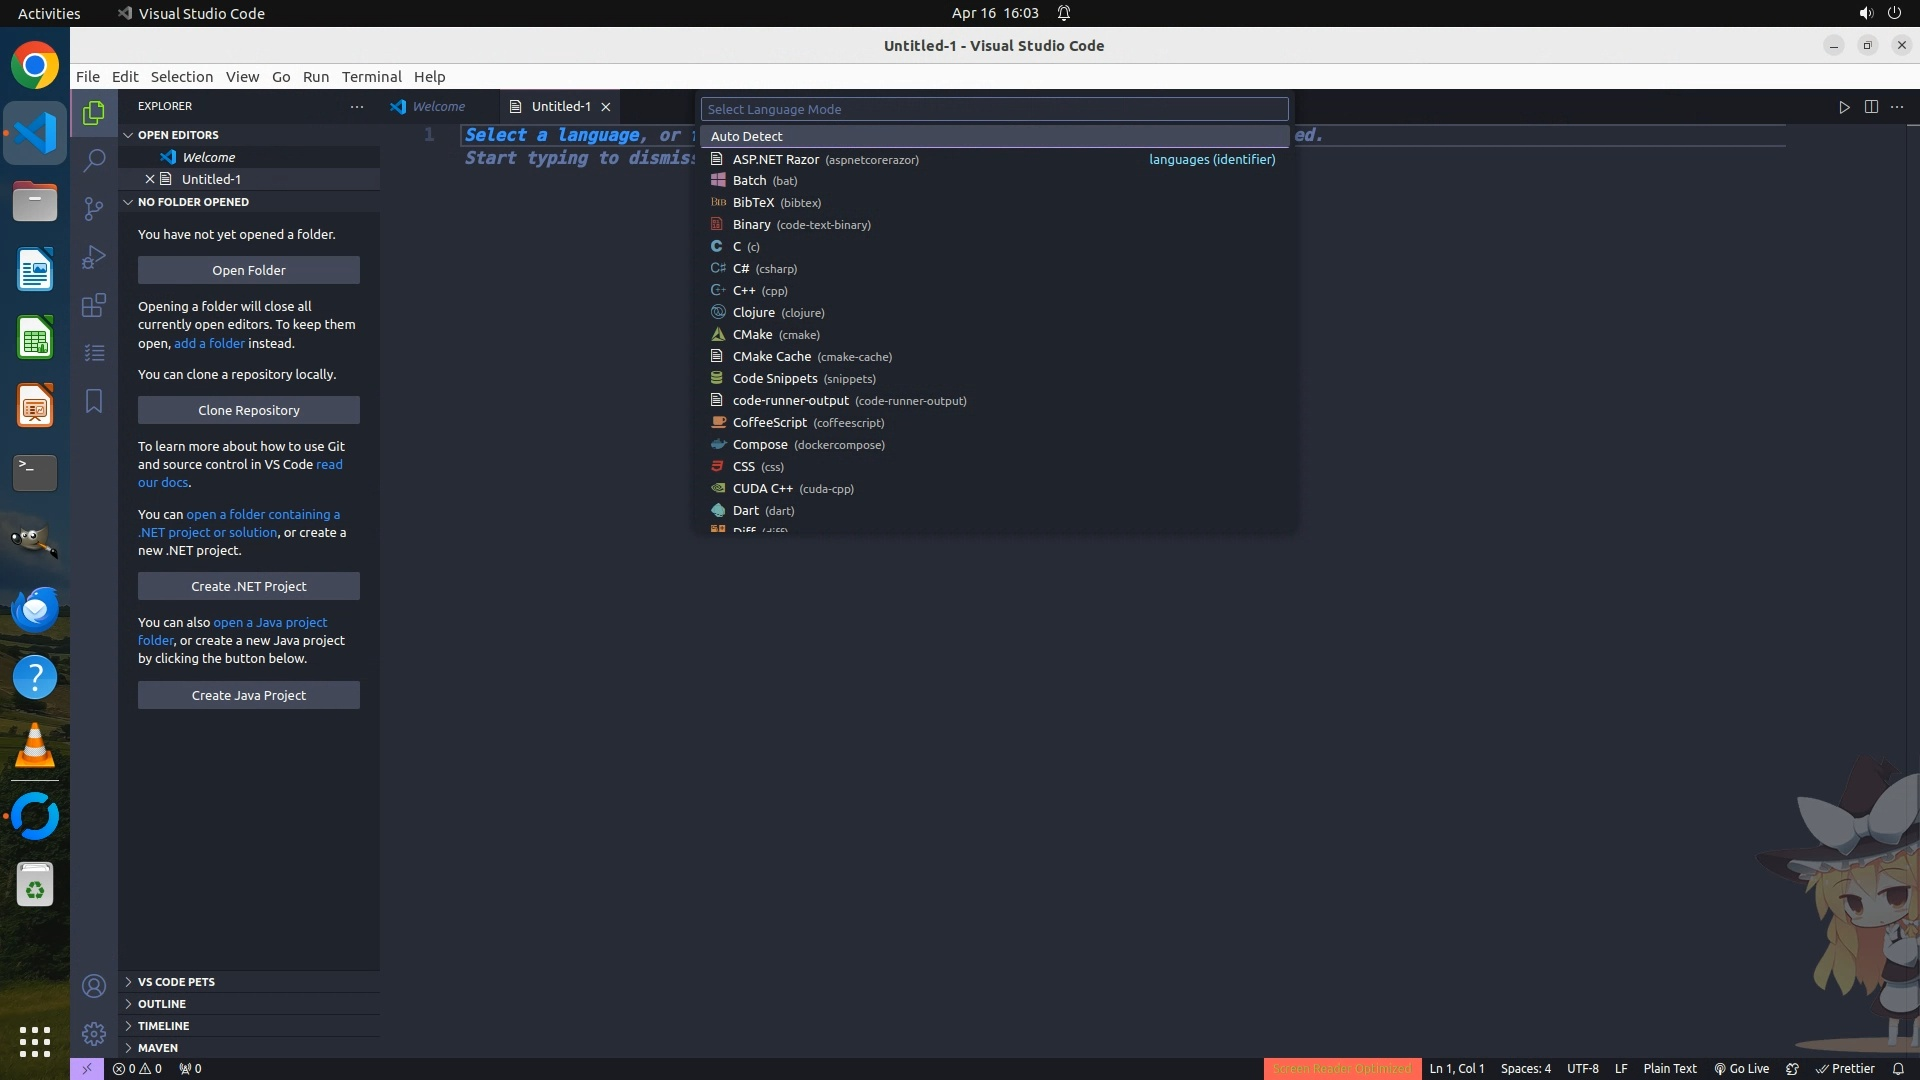This screenshot has height=1080, width=1920.
Task: Open the Search view in activity bar
Action: [94, 160]
